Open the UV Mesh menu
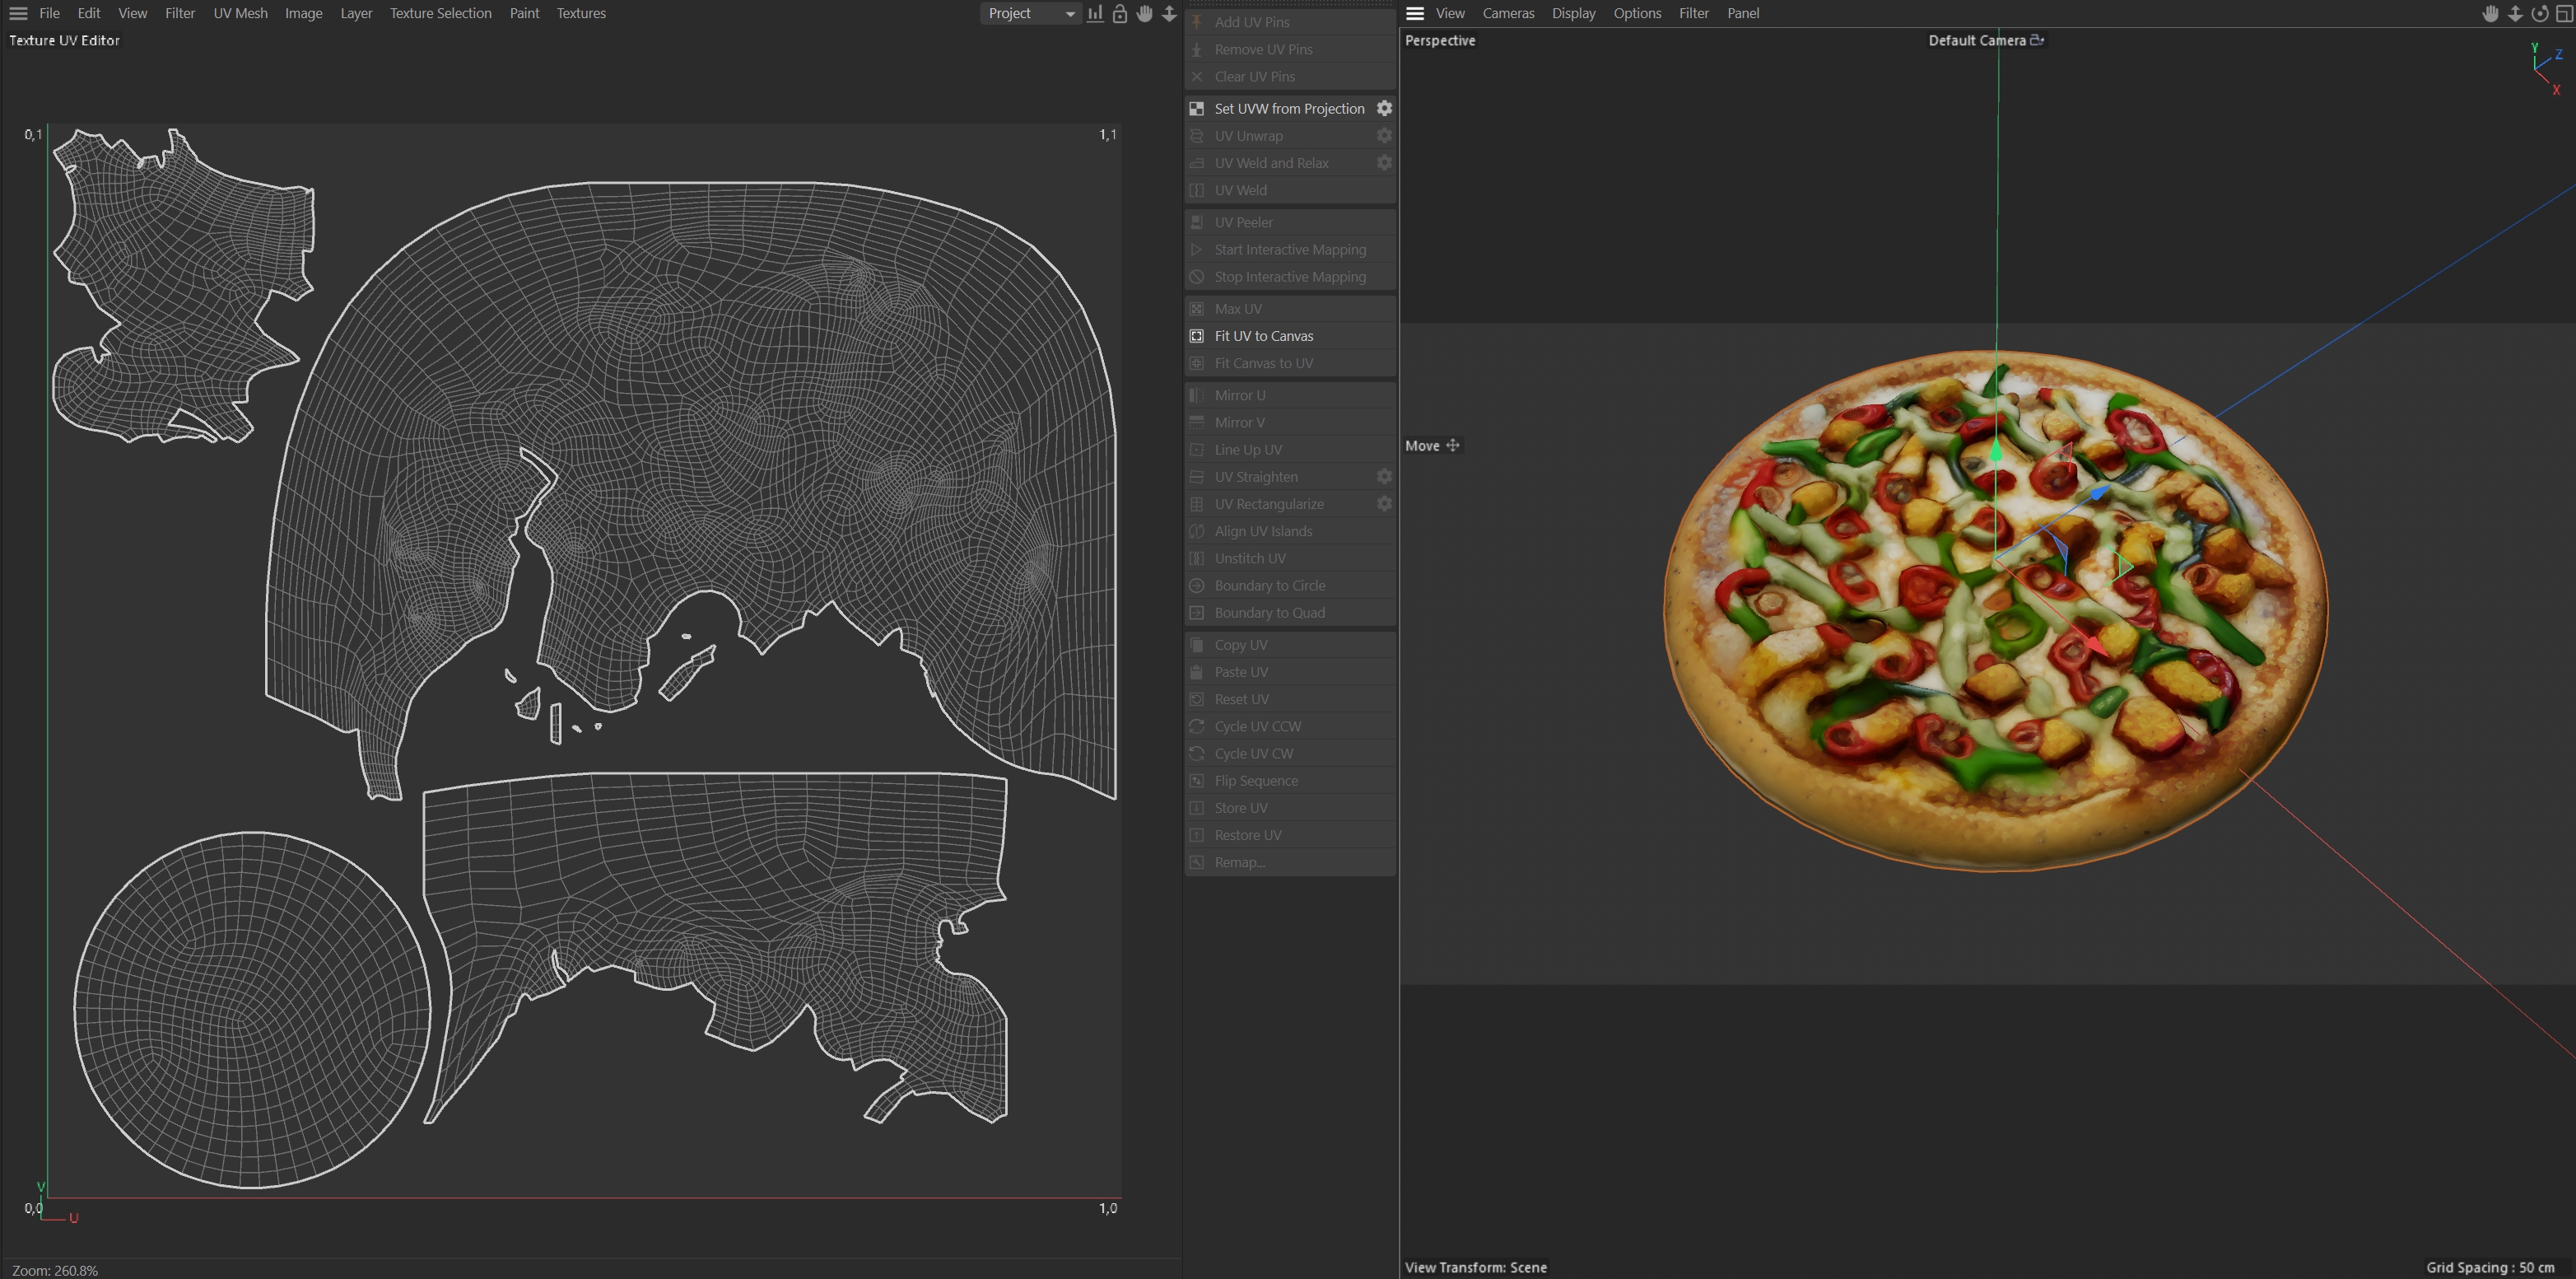Viewport: 2576px width, 1279px height. pos(240,13)
